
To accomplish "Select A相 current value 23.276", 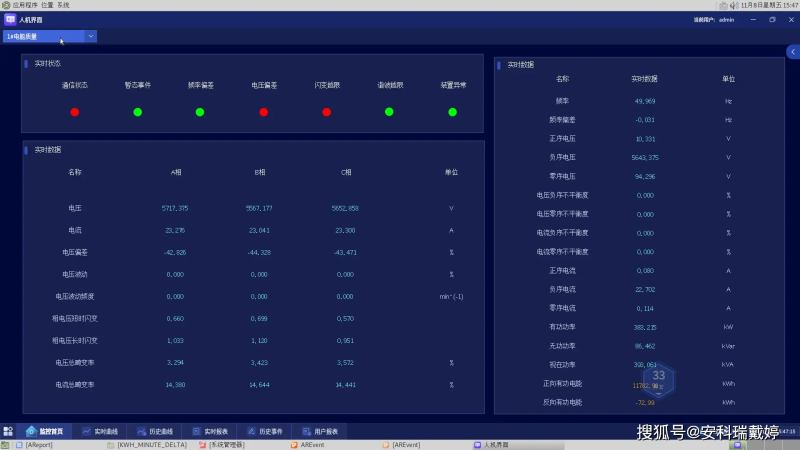I will [x=175, y=230].
